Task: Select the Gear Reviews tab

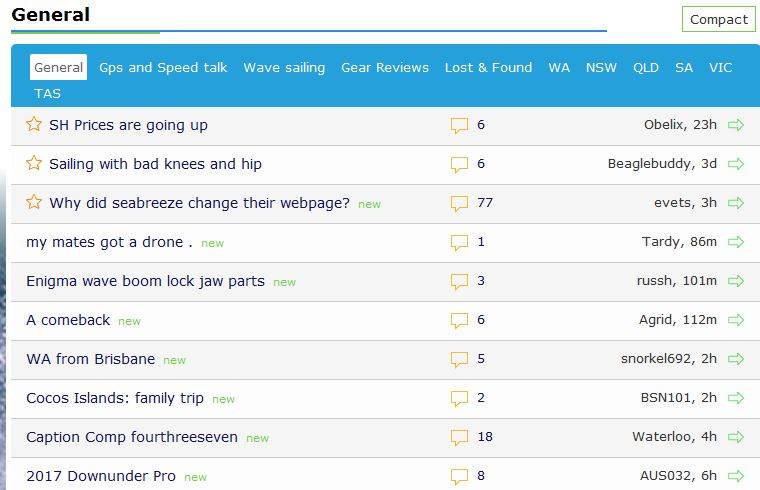Action: coord(385,68)
